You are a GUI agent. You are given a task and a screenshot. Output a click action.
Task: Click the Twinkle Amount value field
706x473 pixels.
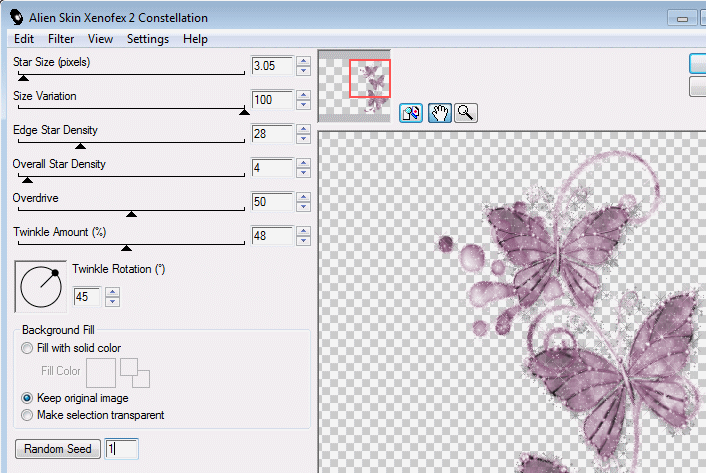272,236
